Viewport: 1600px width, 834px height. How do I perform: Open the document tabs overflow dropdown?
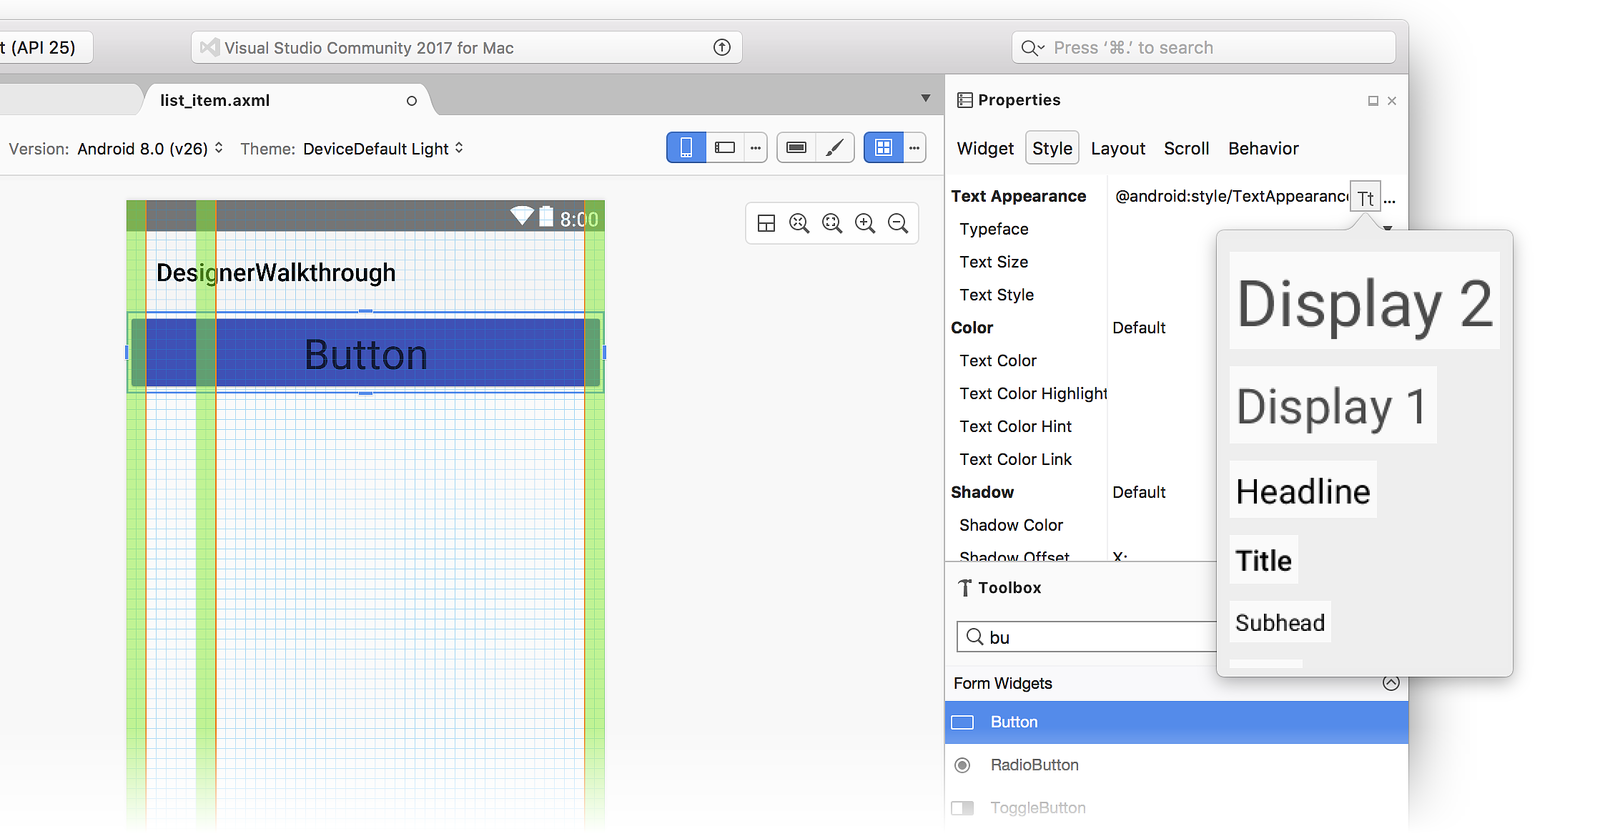tap(925, 98)
